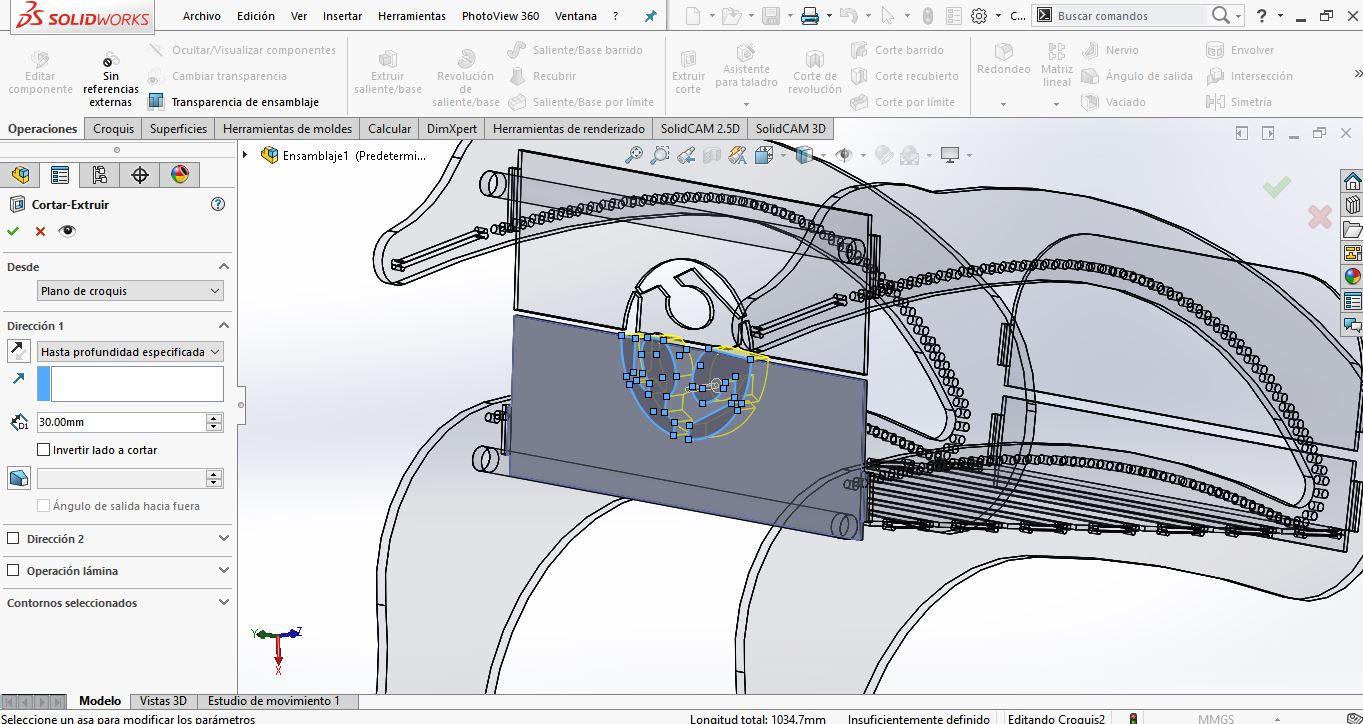This screenshot has height=724, width=1363.
Task: Click Sin referencias externas icon
Action: click(x=110, y=82)
